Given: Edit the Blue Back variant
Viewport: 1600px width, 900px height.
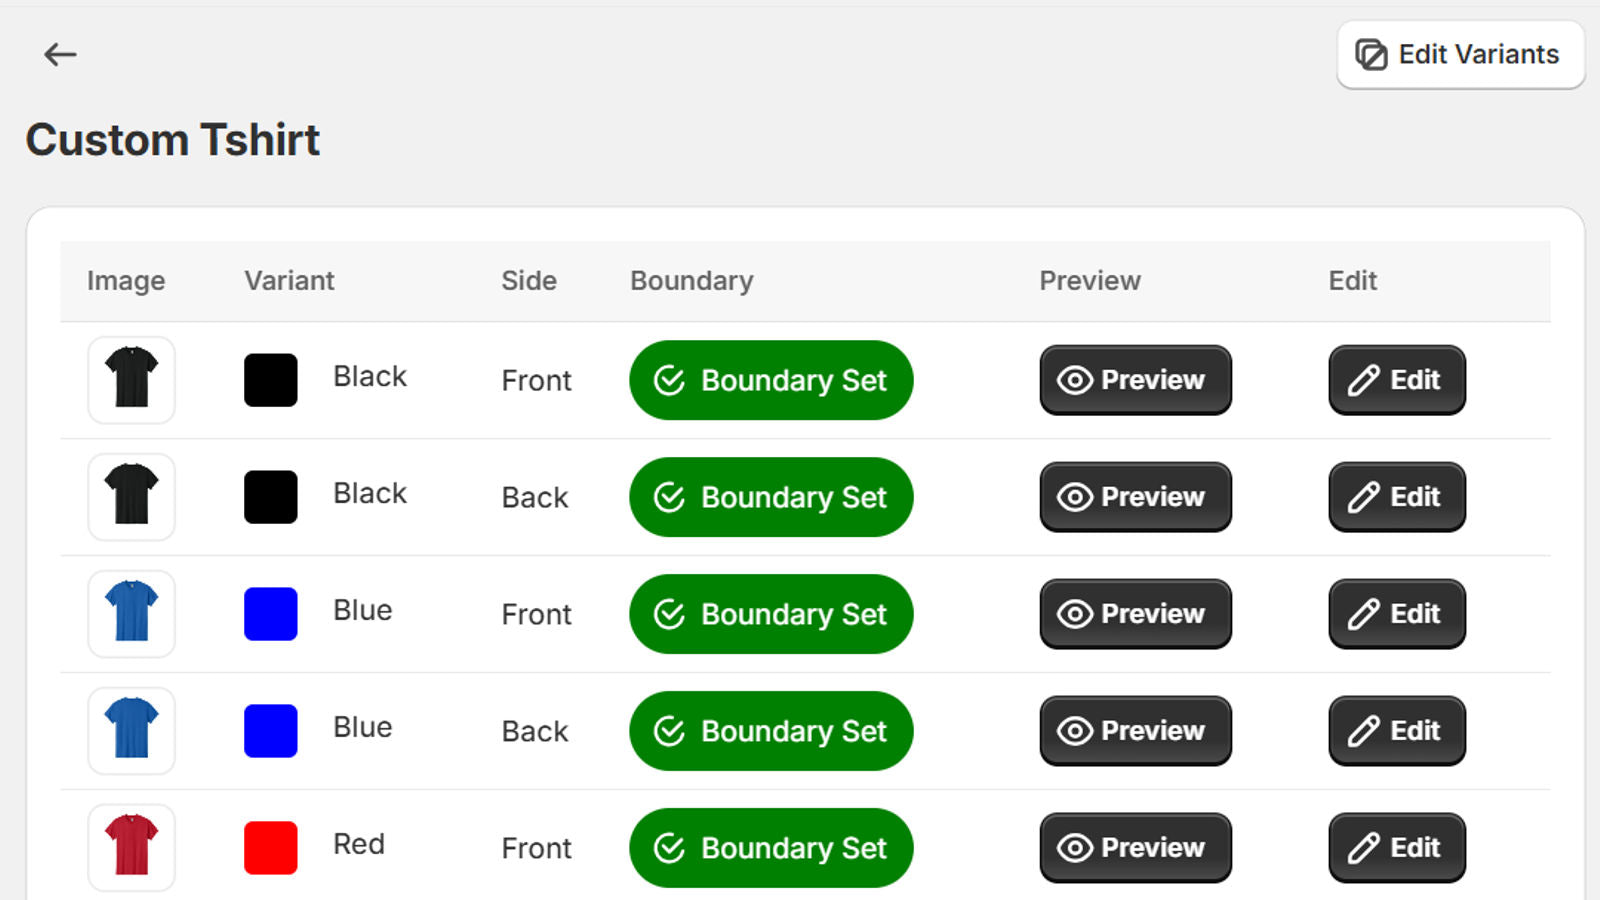Looking at the screenshot, I should click(x=1396, y=731).
